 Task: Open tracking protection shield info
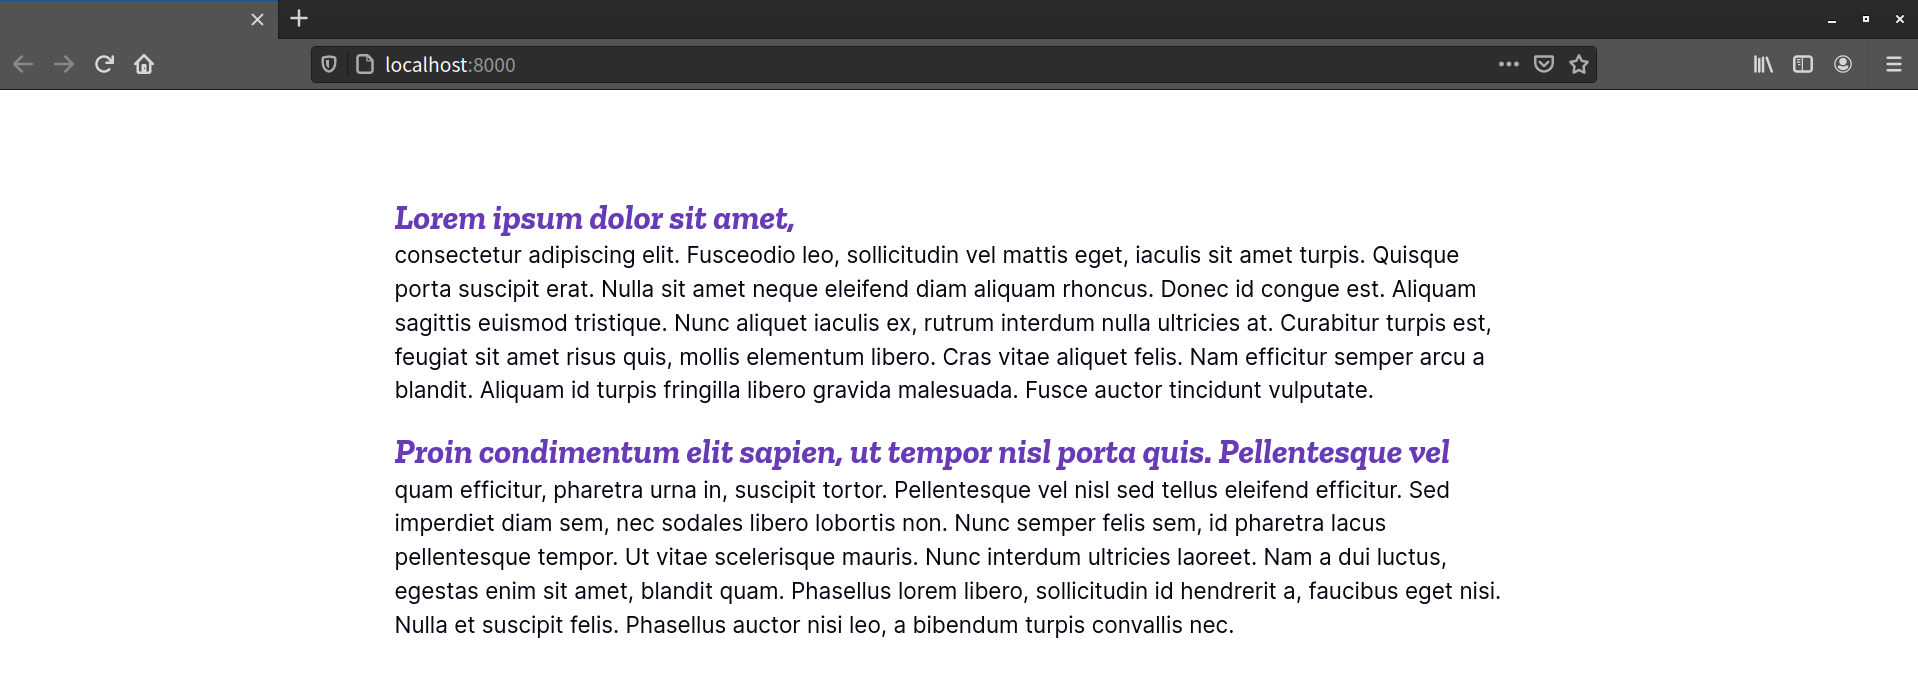point(329,65)
